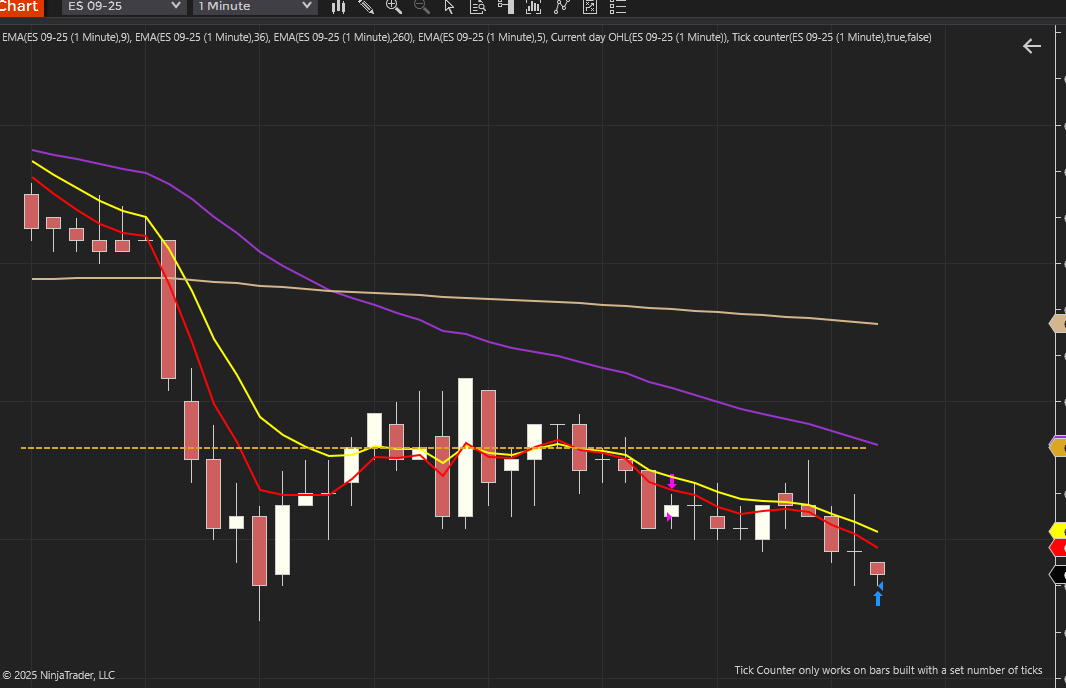Click the Tick counter indicator label

coord(831,37)
